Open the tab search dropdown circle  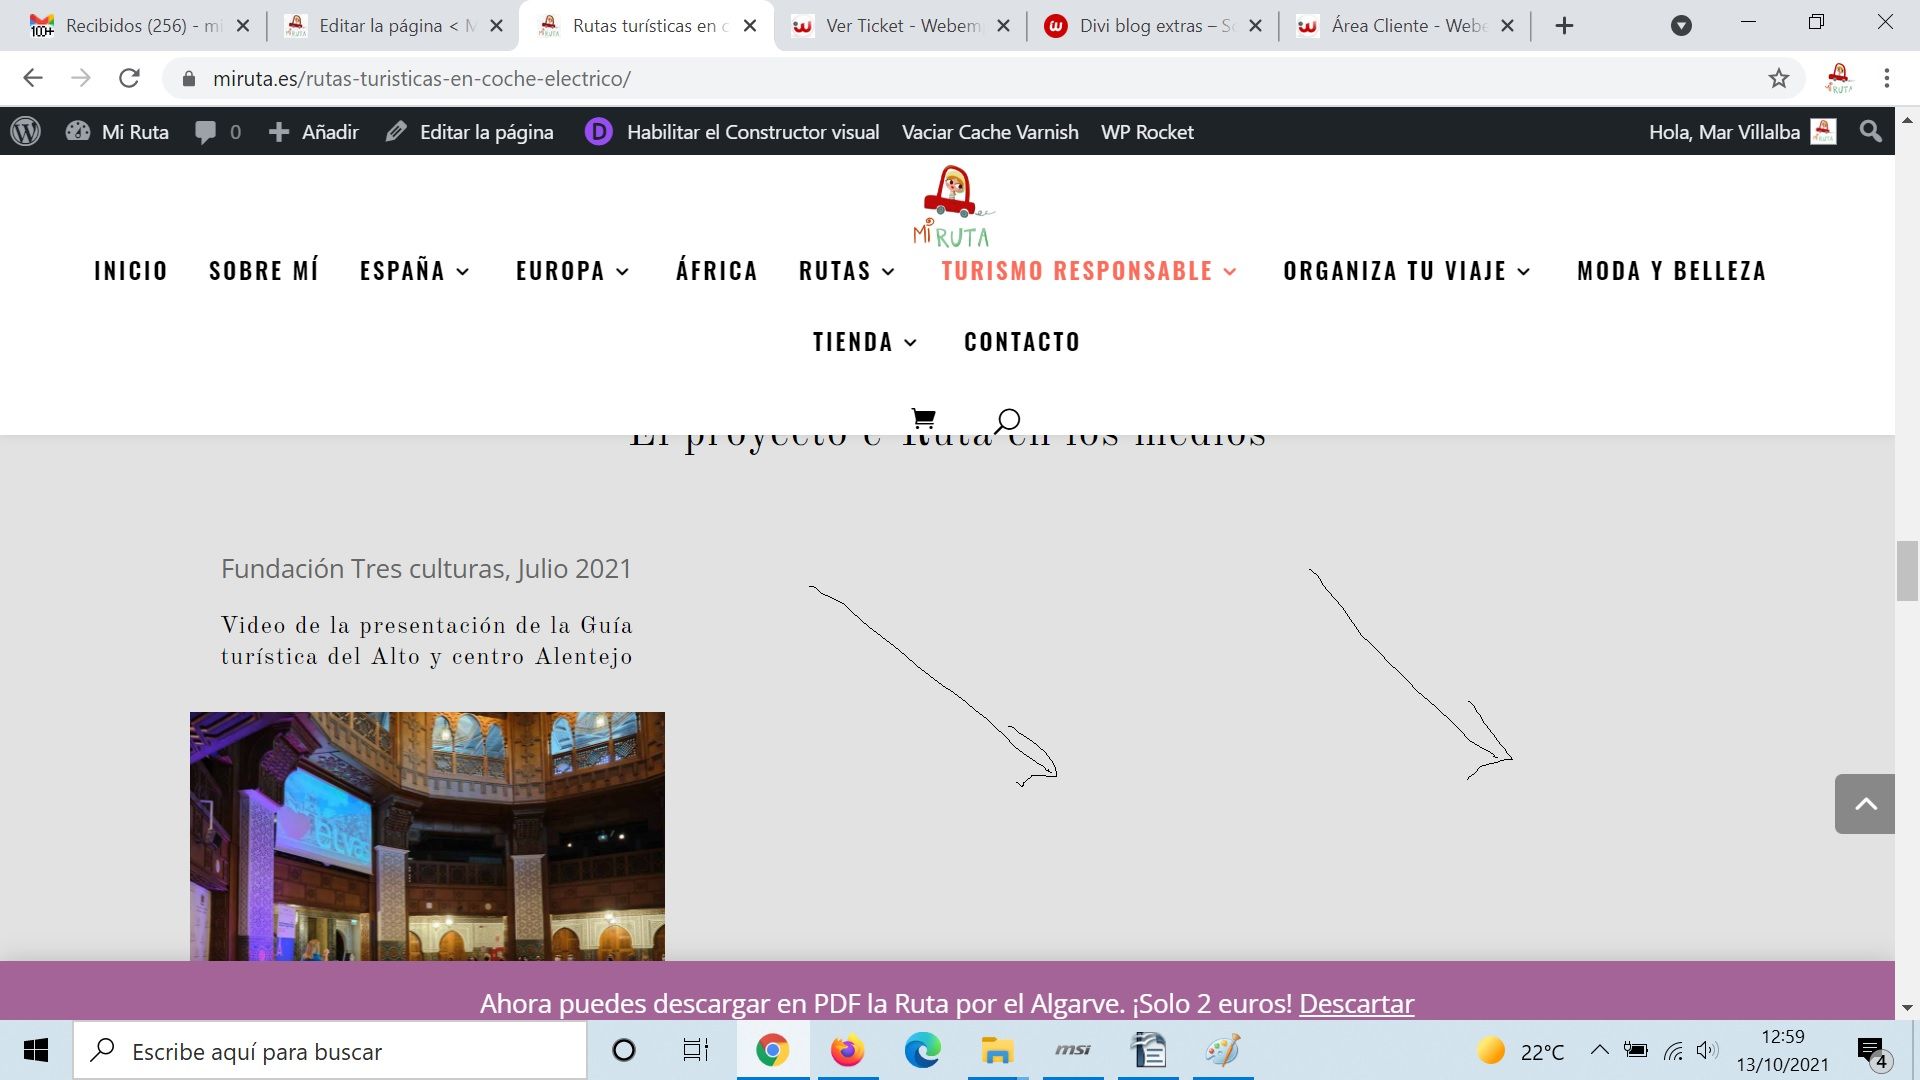pos(1682,26)
